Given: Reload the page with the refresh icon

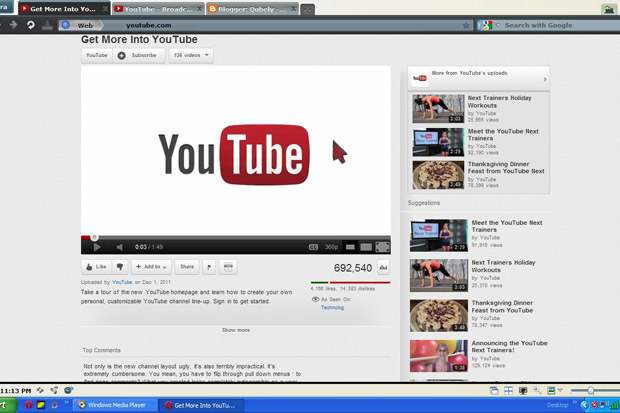Looking at the screenshot, I should coord(30,25).
